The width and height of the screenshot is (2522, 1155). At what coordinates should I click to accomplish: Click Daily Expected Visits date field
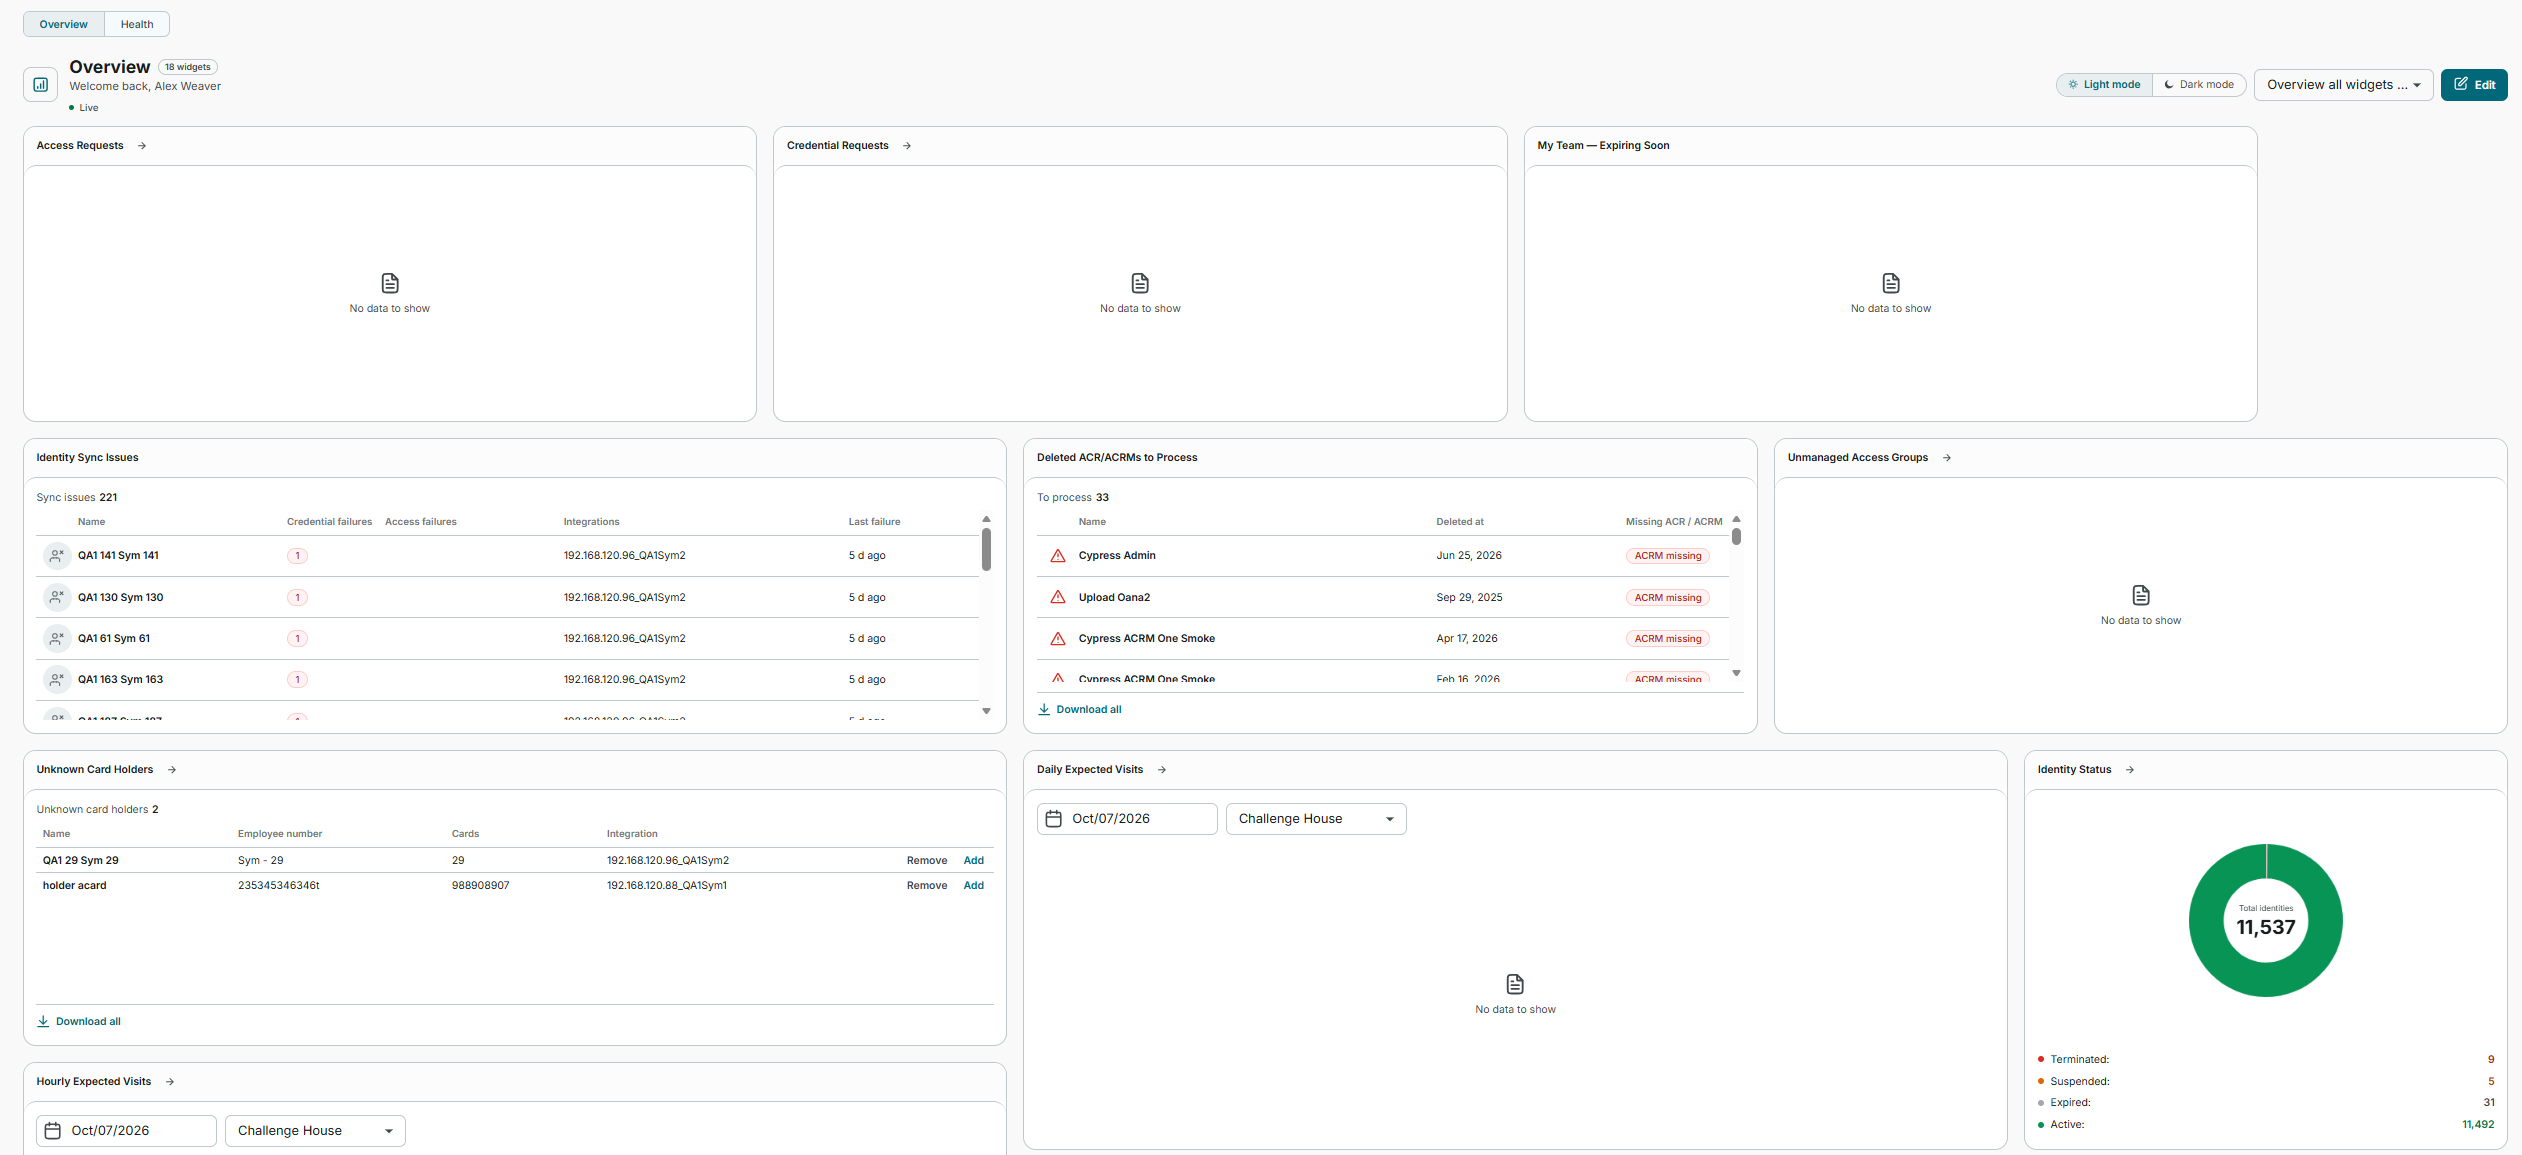(1127, 819)
